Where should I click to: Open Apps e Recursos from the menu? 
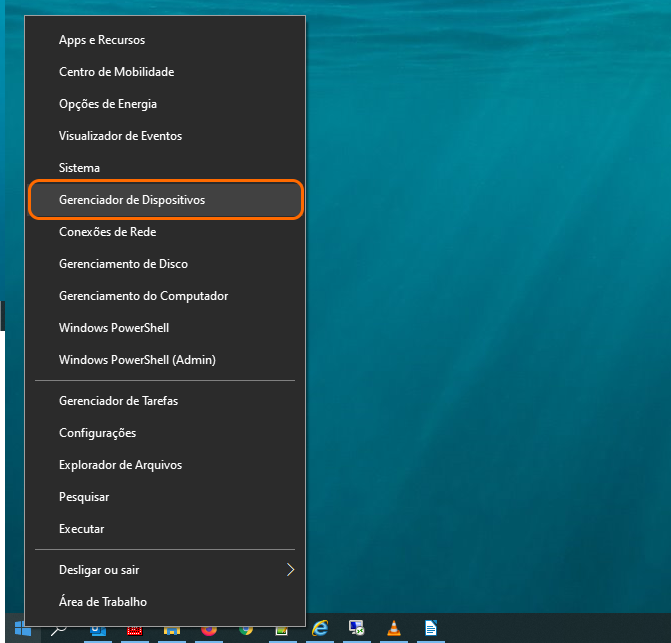[165, 40]
